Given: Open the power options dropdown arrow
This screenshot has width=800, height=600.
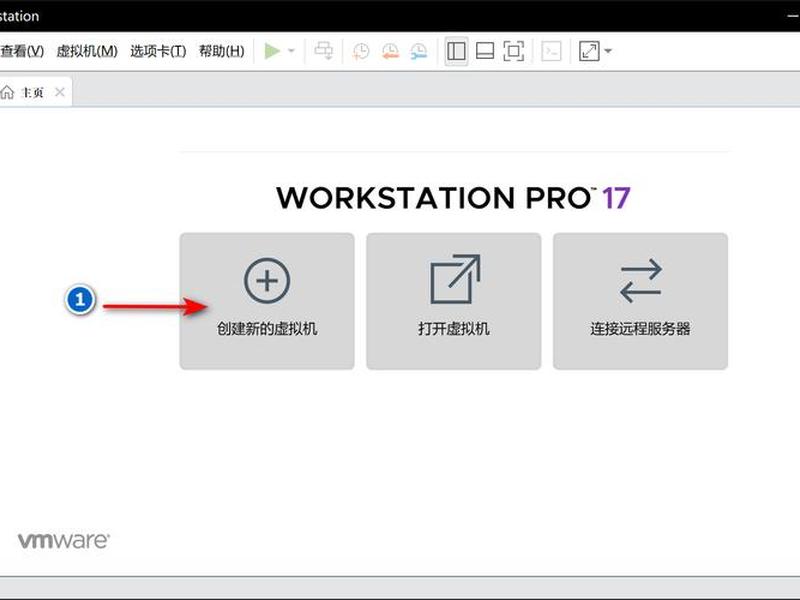Looking at the screenshot, I should [291, 51].
